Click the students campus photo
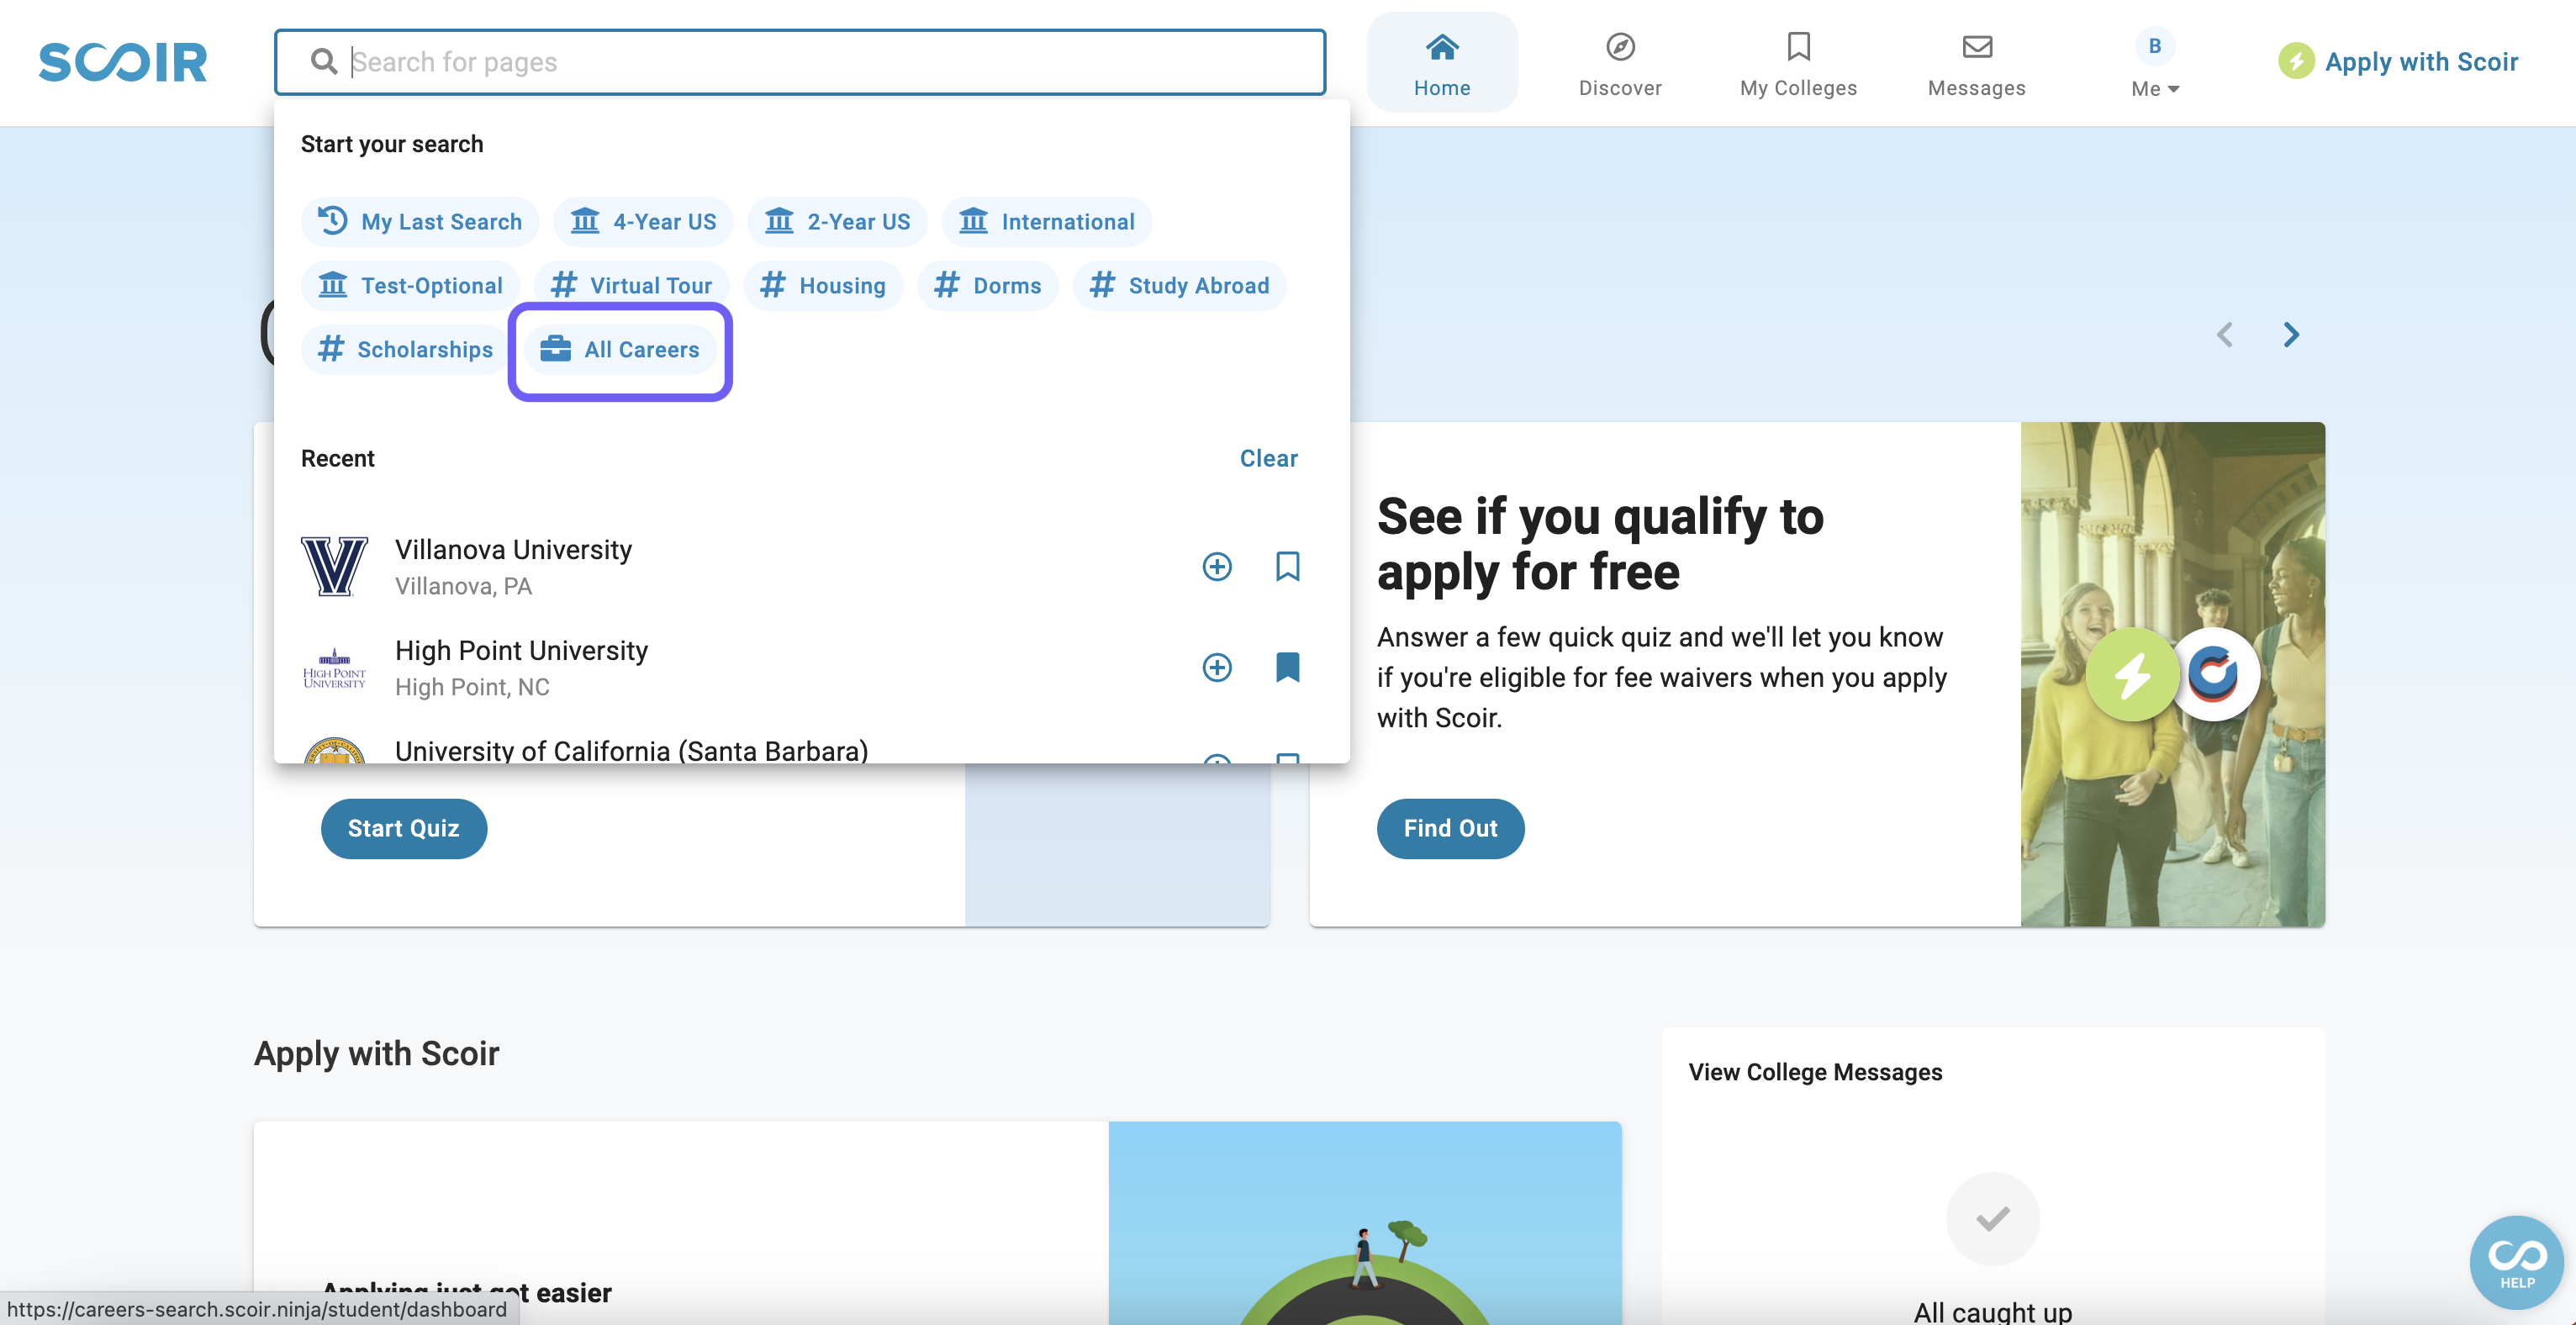 [2172, 674]
